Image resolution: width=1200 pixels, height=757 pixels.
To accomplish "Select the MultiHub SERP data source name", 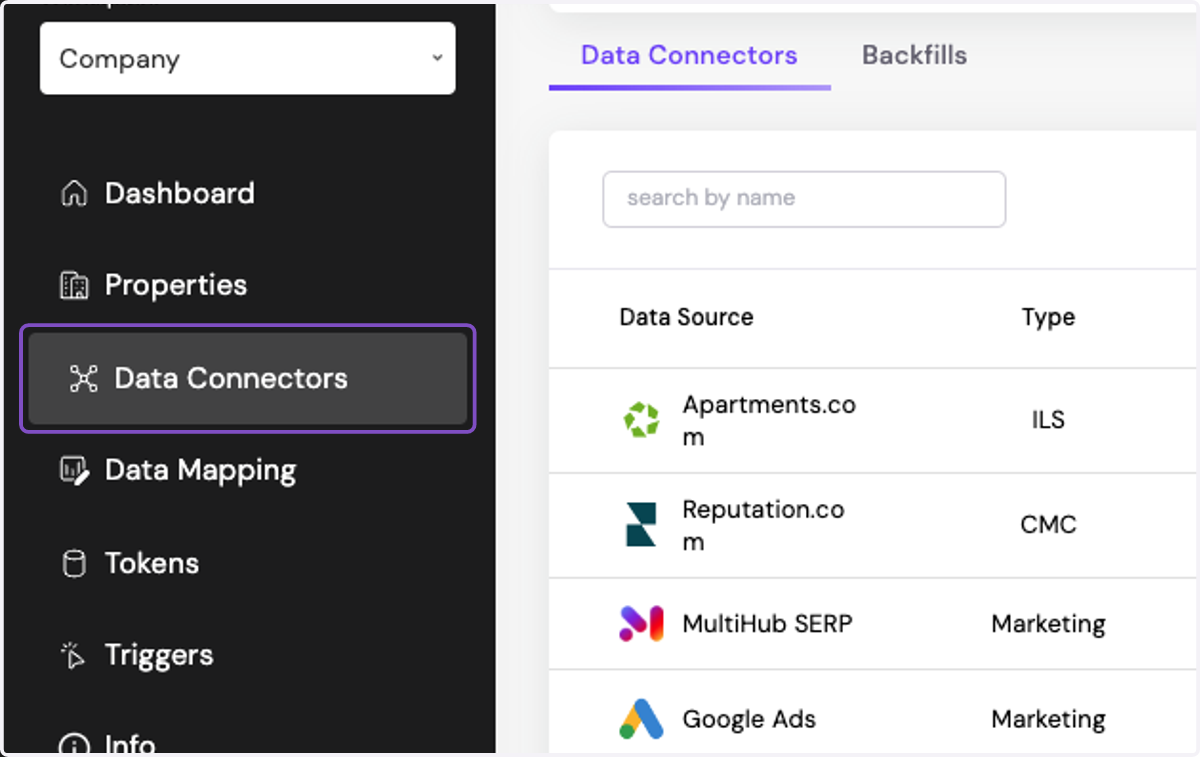I will pos(767,624).
